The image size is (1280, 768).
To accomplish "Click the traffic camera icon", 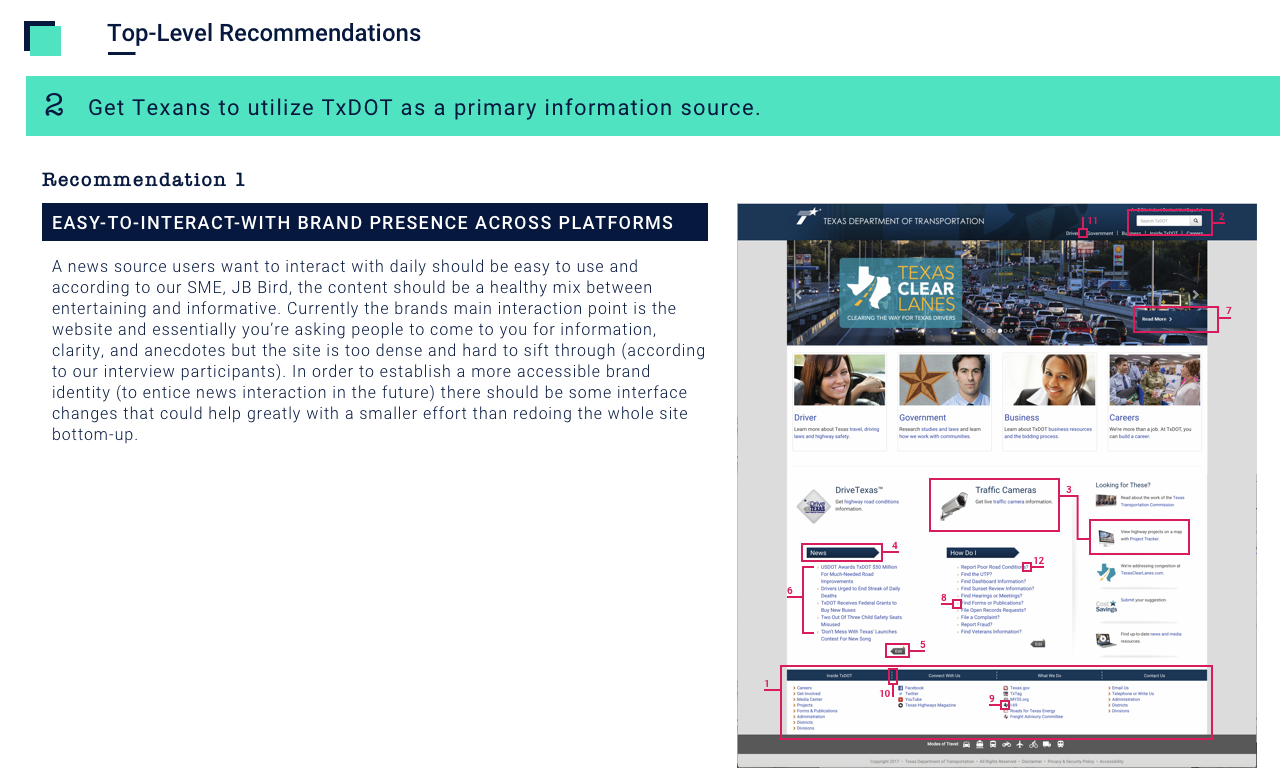I will pos(954,506).
